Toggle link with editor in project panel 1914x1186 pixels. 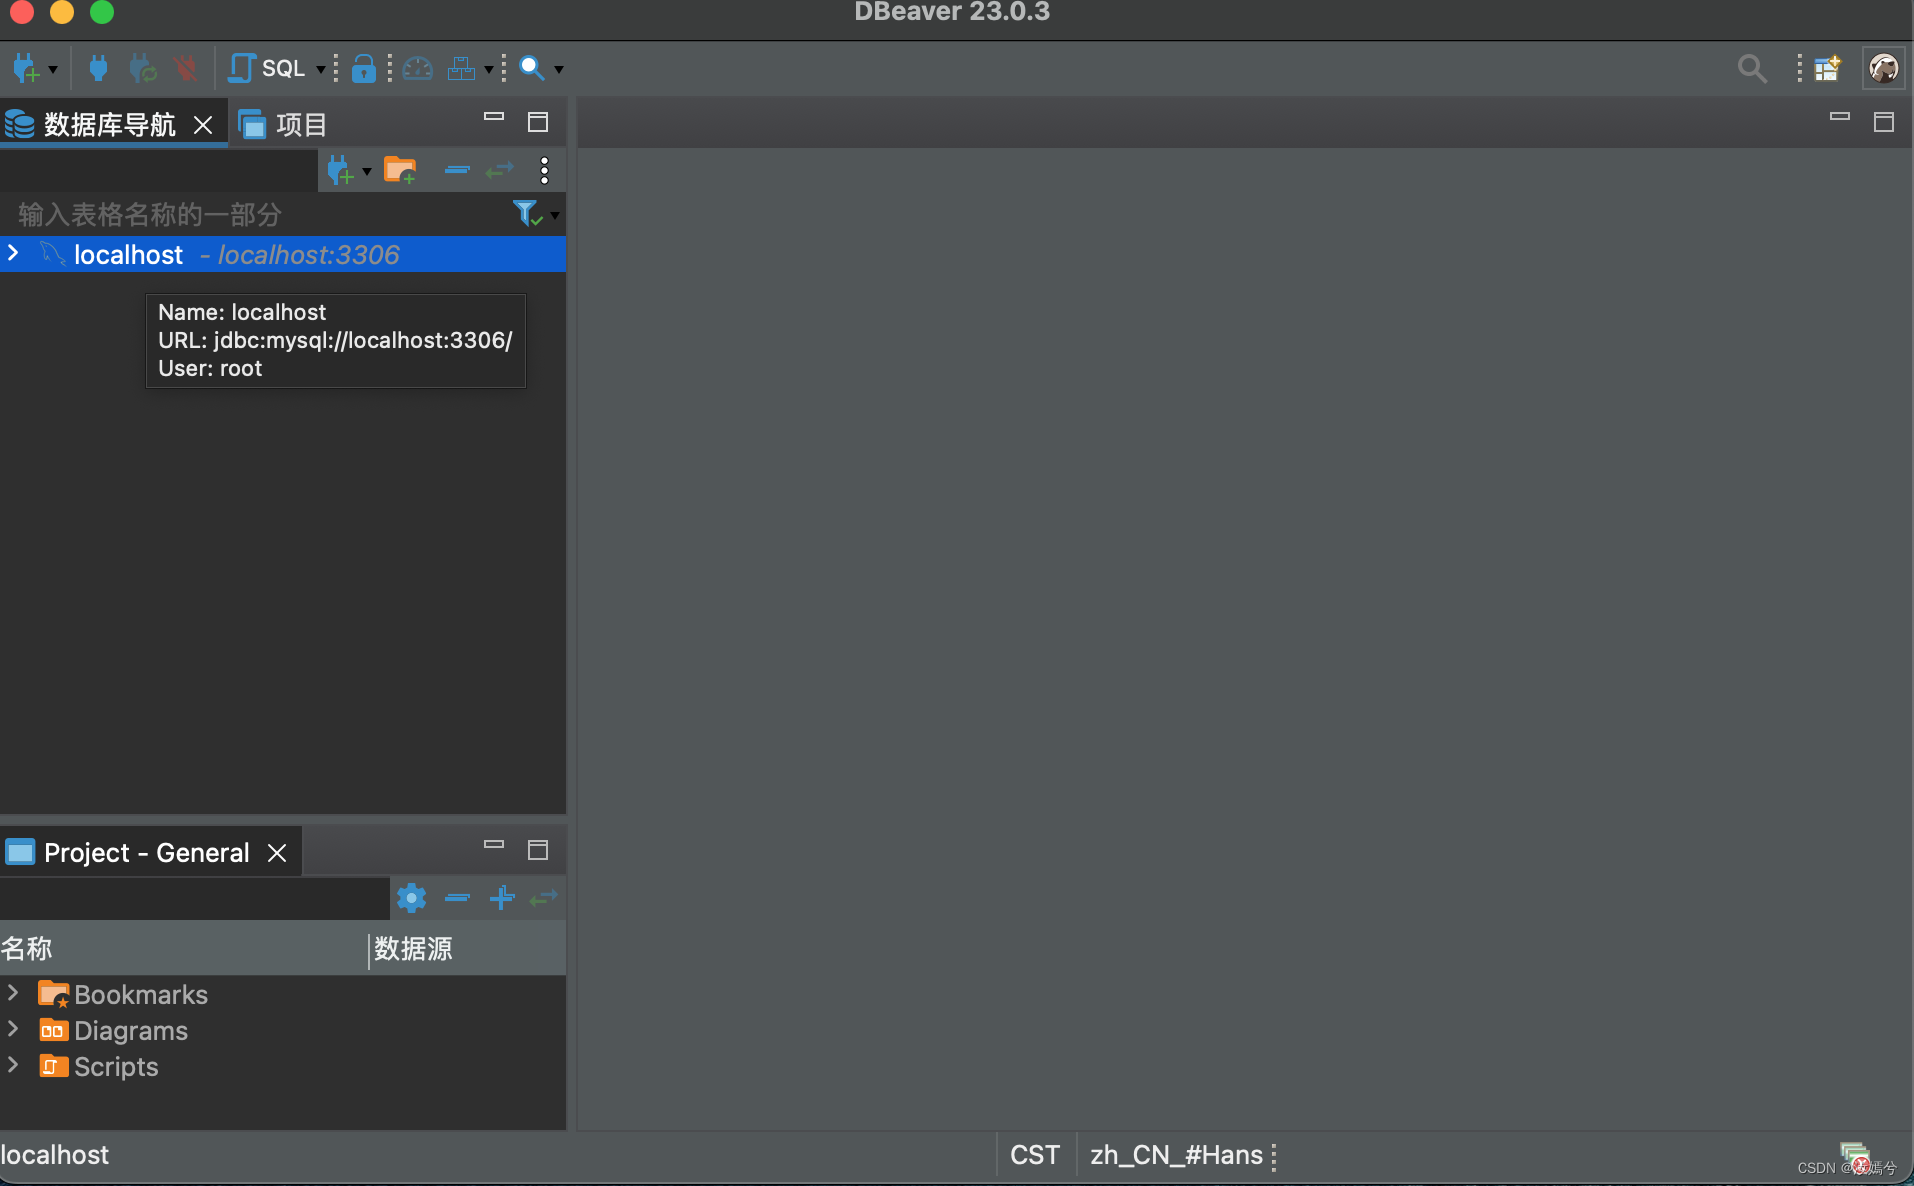543,898
